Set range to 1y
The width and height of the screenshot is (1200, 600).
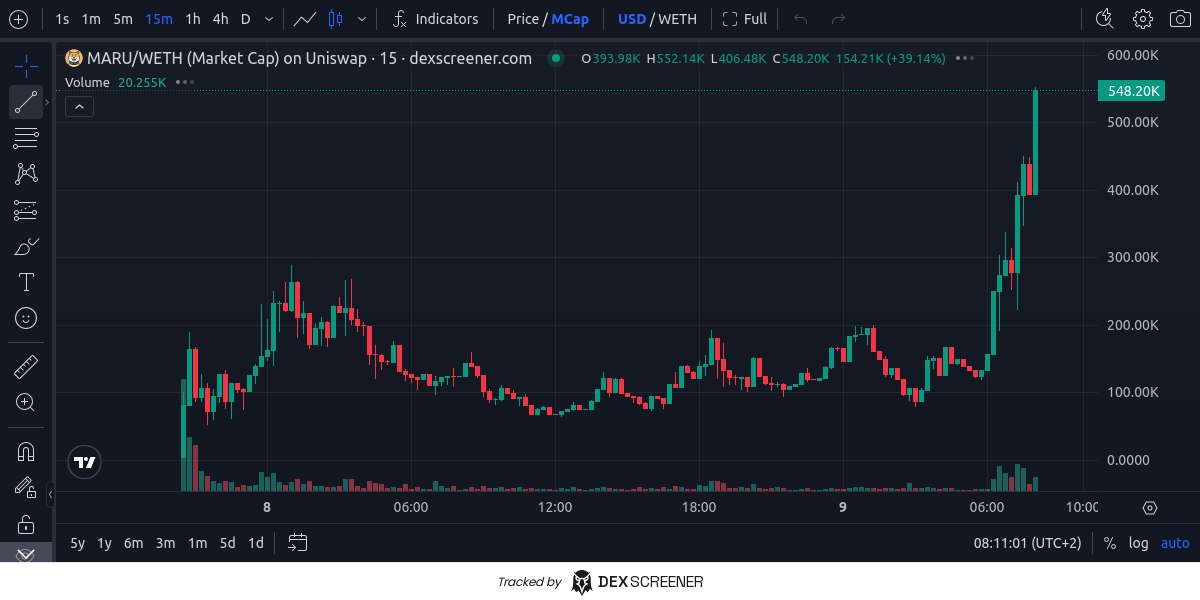click(104, 543)
